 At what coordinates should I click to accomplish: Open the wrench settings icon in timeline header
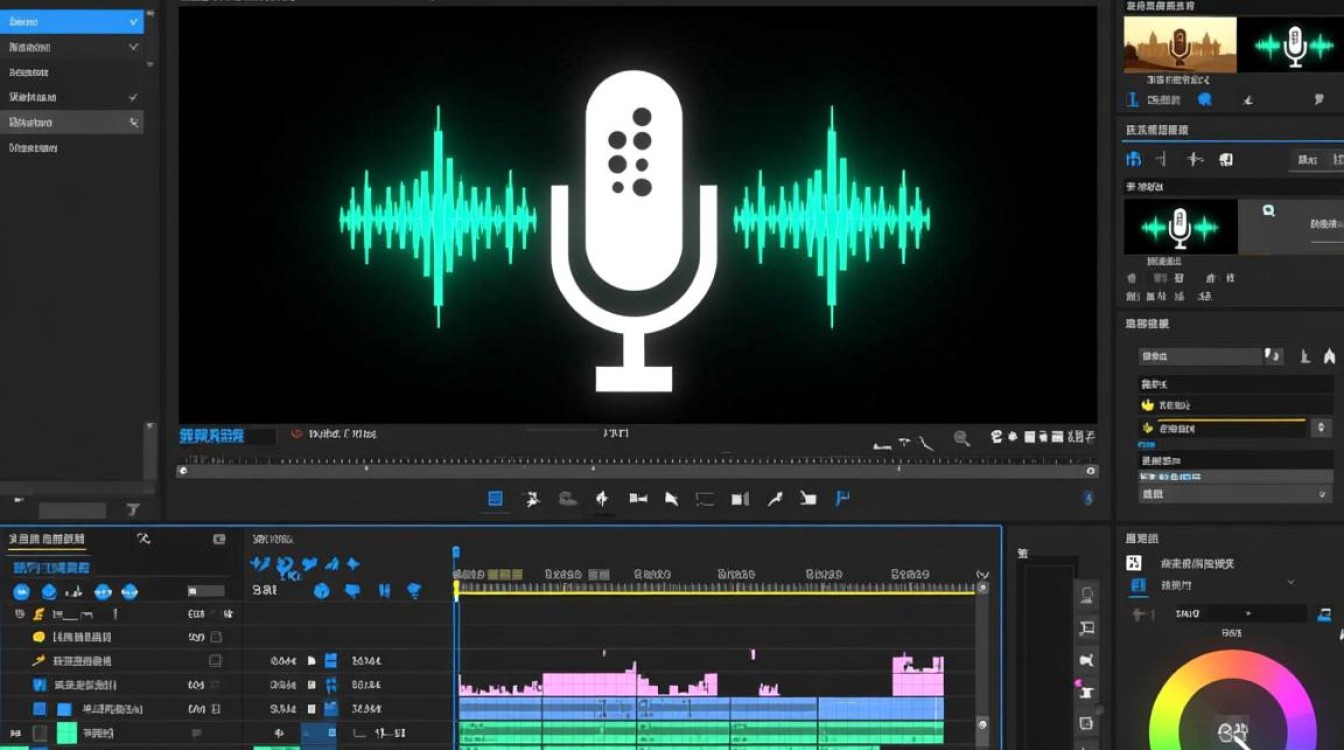pyautogui.click(x=143, y=539)
